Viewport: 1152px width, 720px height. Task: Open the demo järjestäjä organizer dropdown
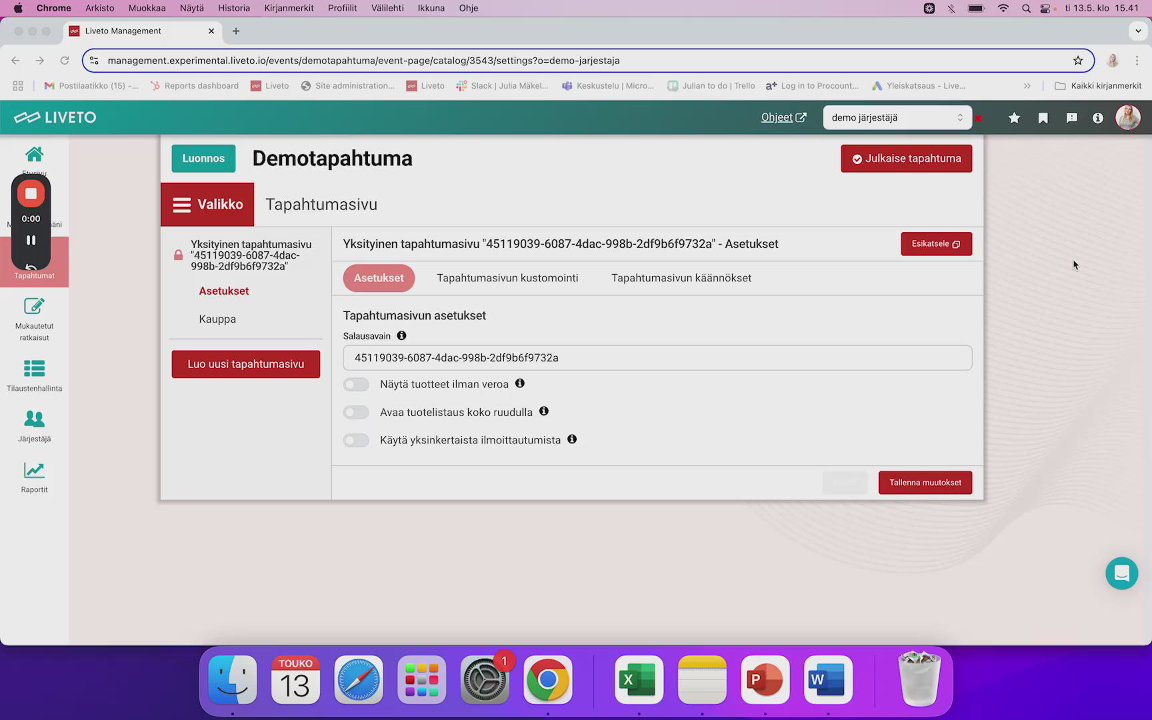897,118
